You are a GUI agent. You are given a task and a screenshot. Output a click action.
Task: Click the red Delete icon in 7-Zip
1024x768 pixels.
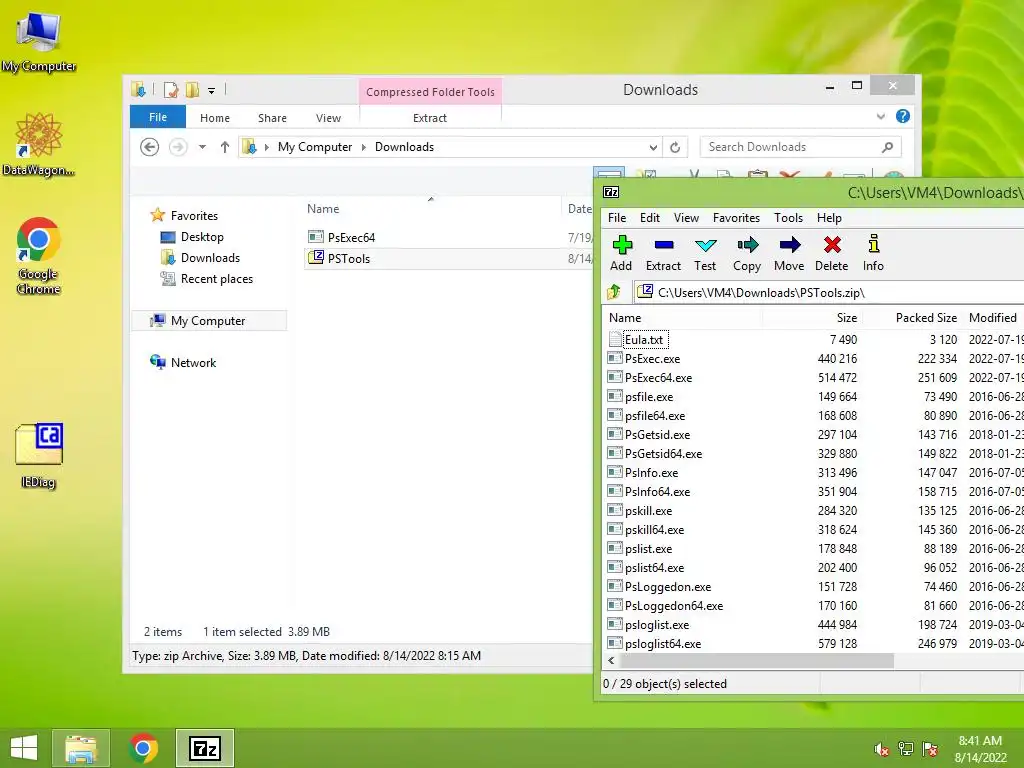(832, 253)
